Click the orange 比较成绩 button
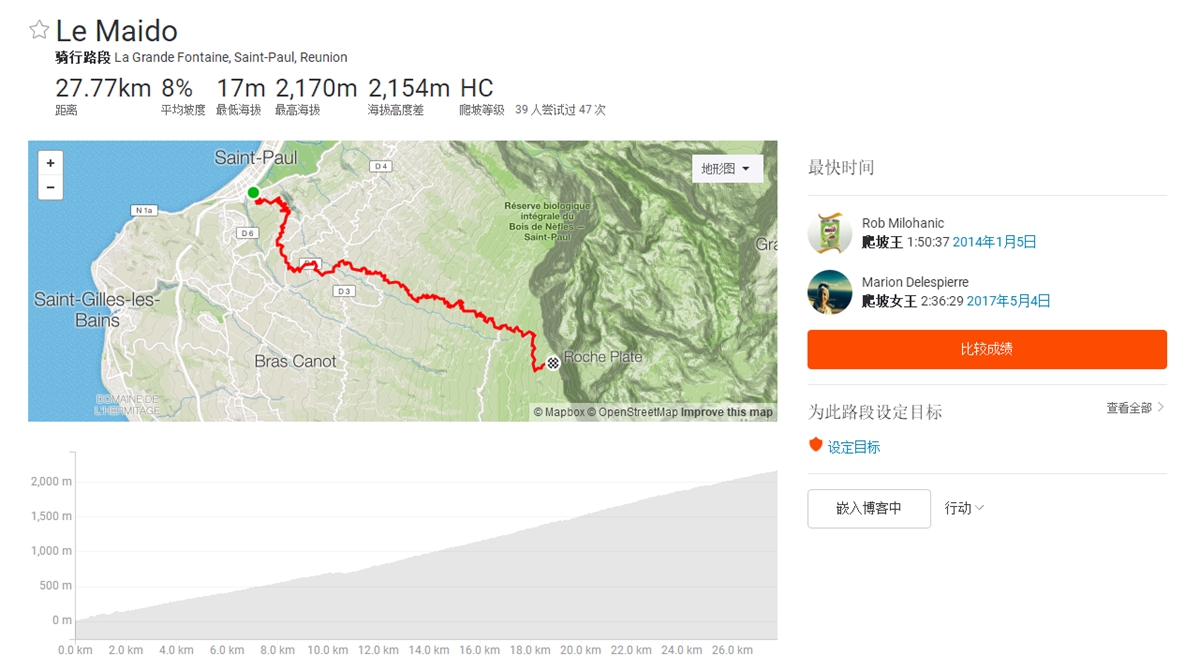 [x=987, y=349]
